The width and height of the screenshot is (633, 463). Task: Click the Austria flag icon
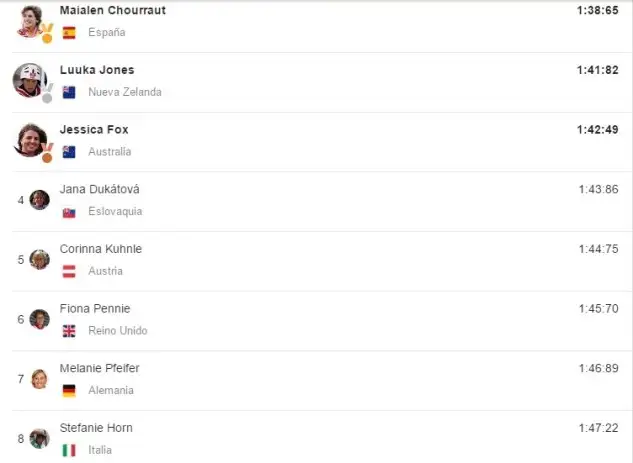click(69, 271)
